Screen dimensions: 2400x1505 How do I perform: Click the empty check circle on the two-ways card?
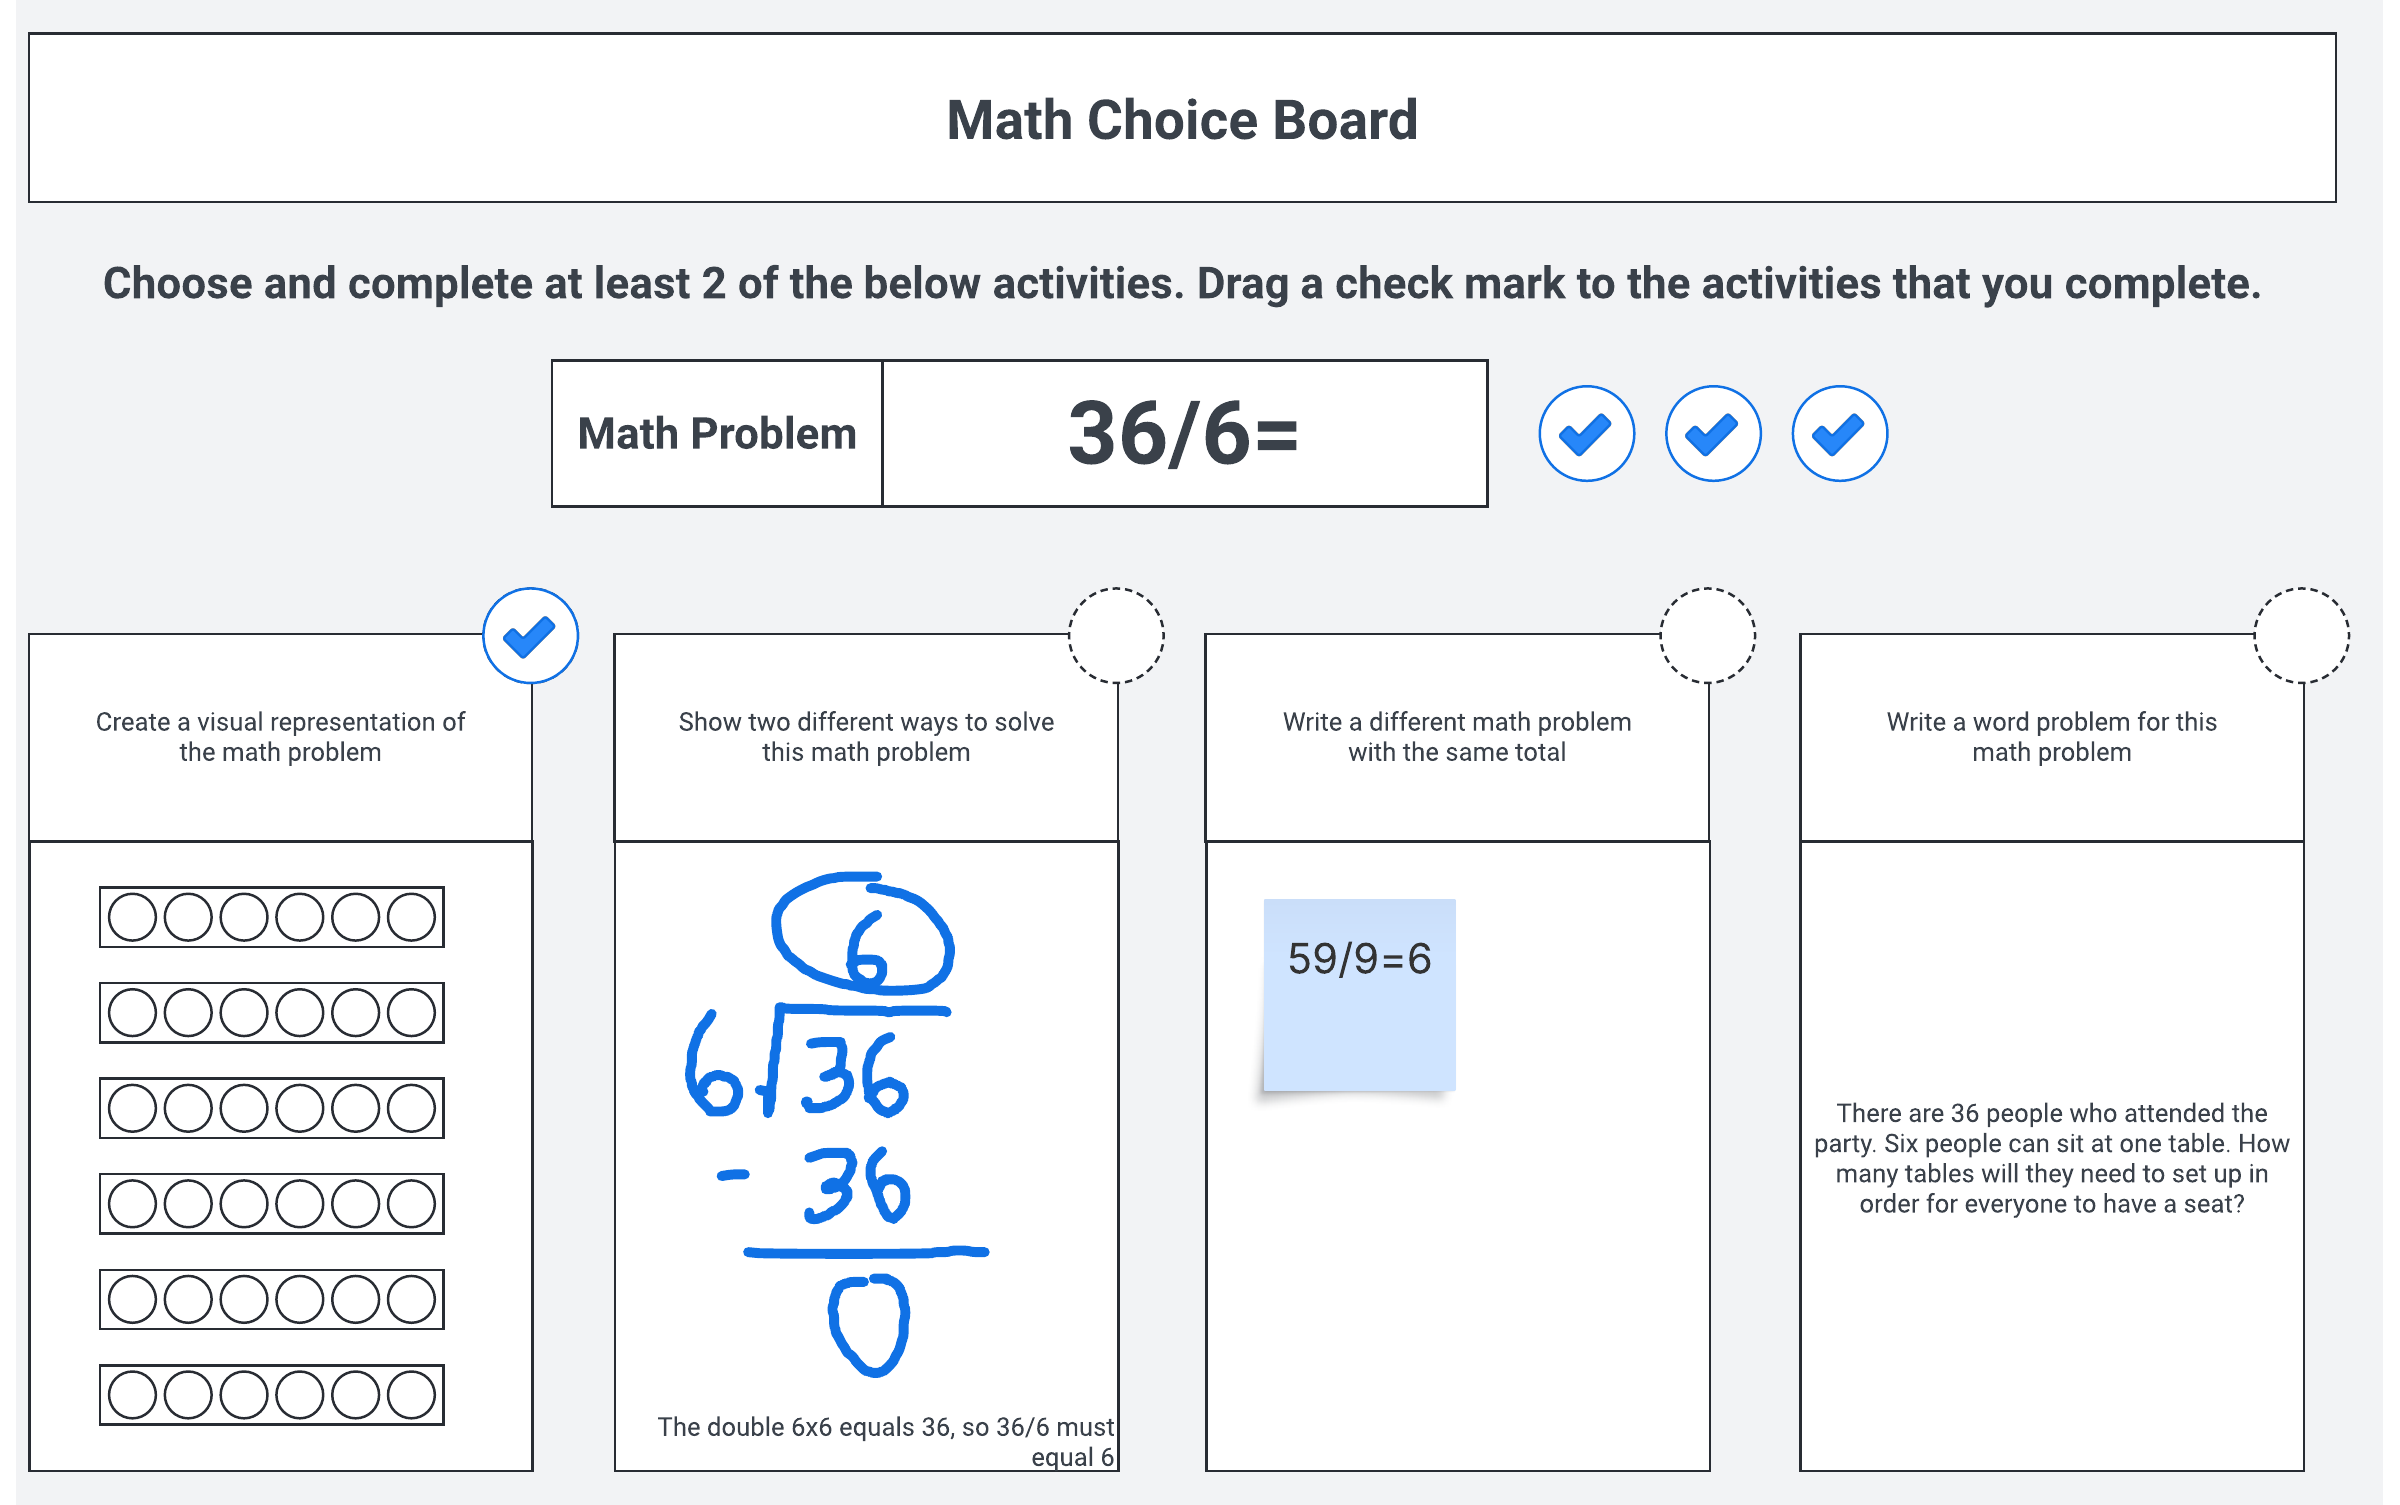tap(1116, 636)
